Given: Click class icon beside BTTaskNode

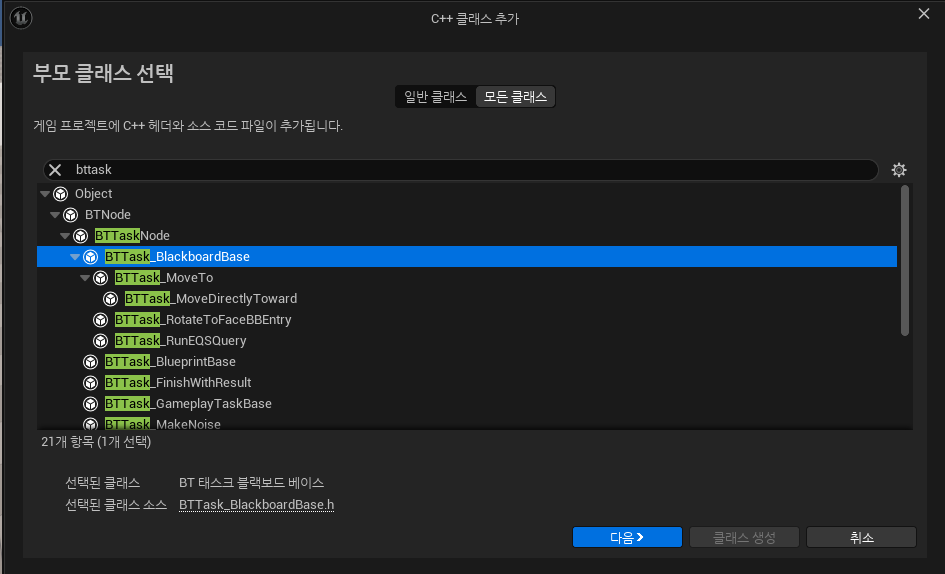Looking at the screenshot, I should coord(81,236).
